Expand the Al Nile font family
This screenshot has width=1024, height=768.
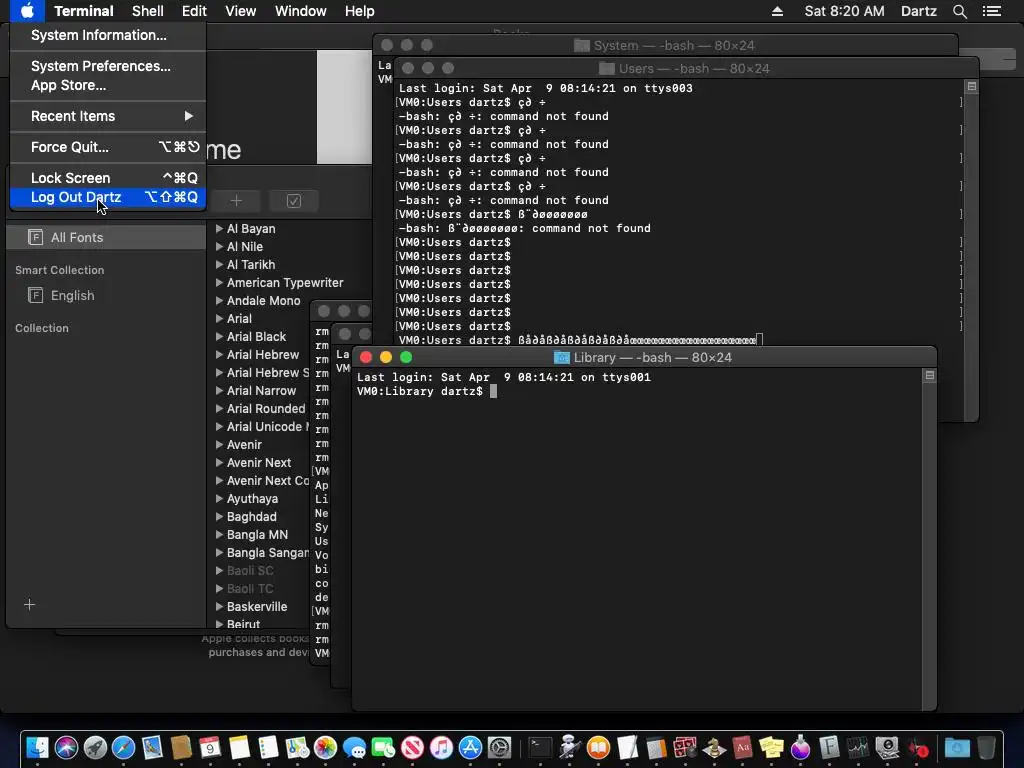(219, 247)
